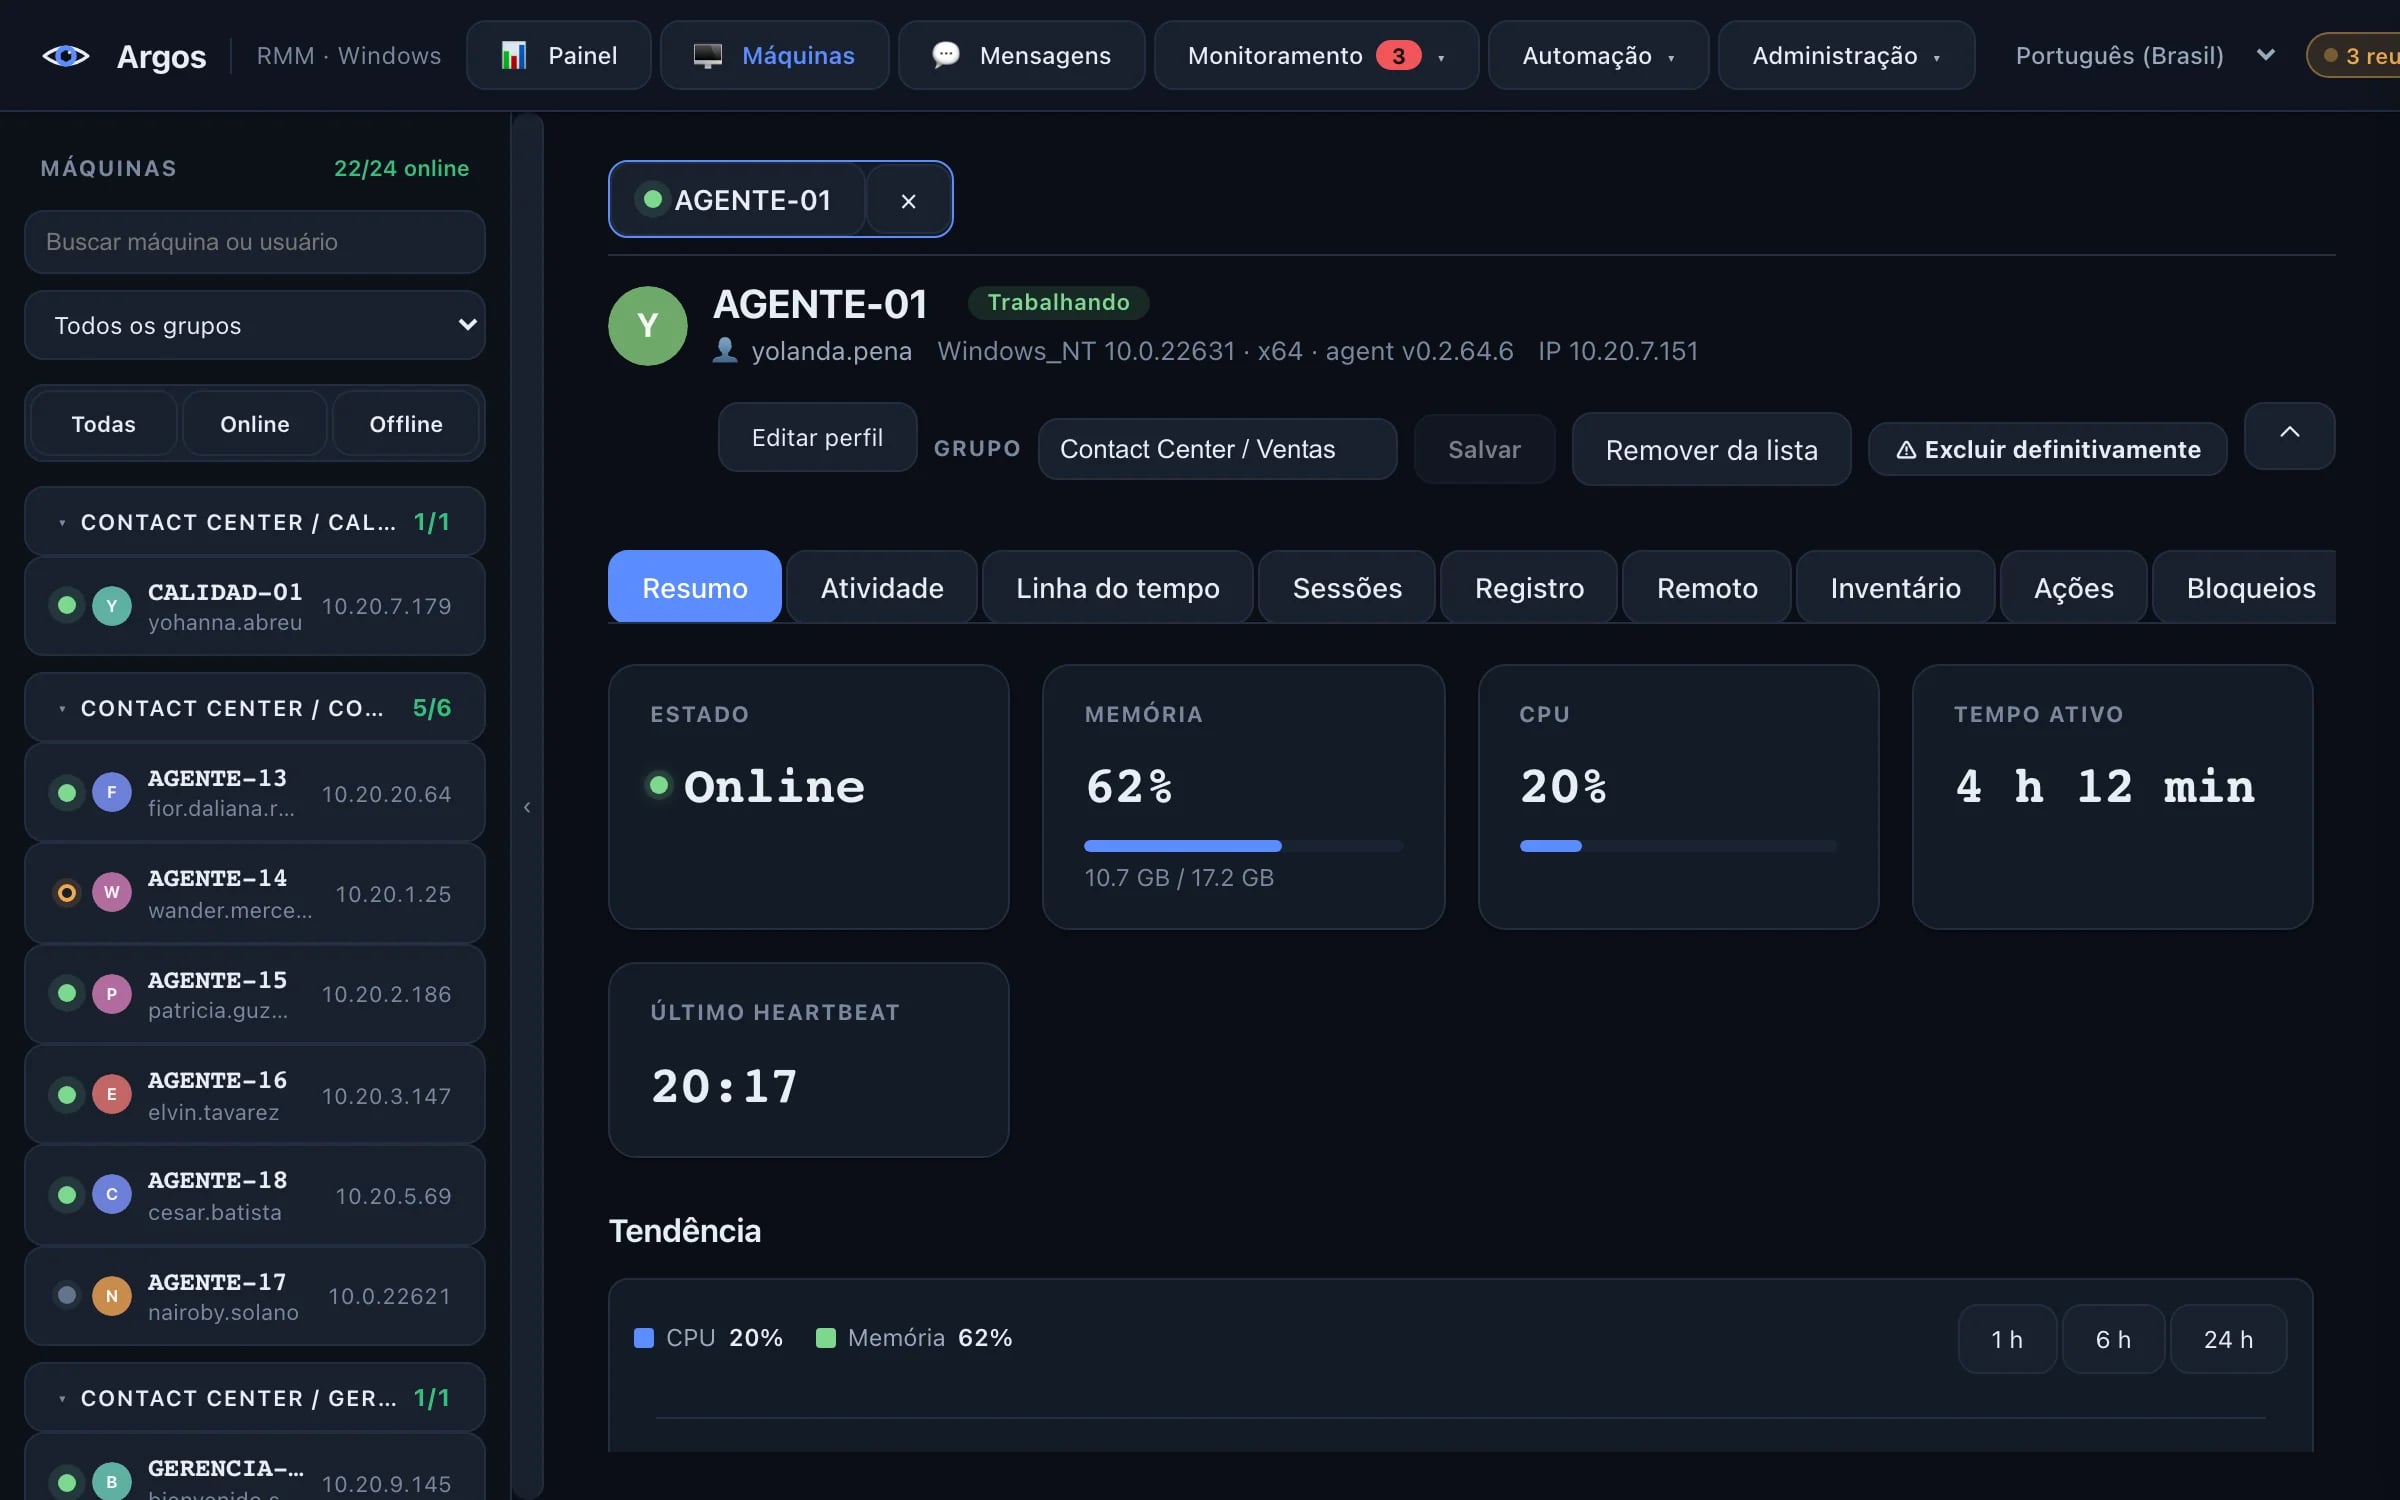Click the Argos eye logo icon
This screenshot has height=1500, width=2400.
tap(65, 56)
